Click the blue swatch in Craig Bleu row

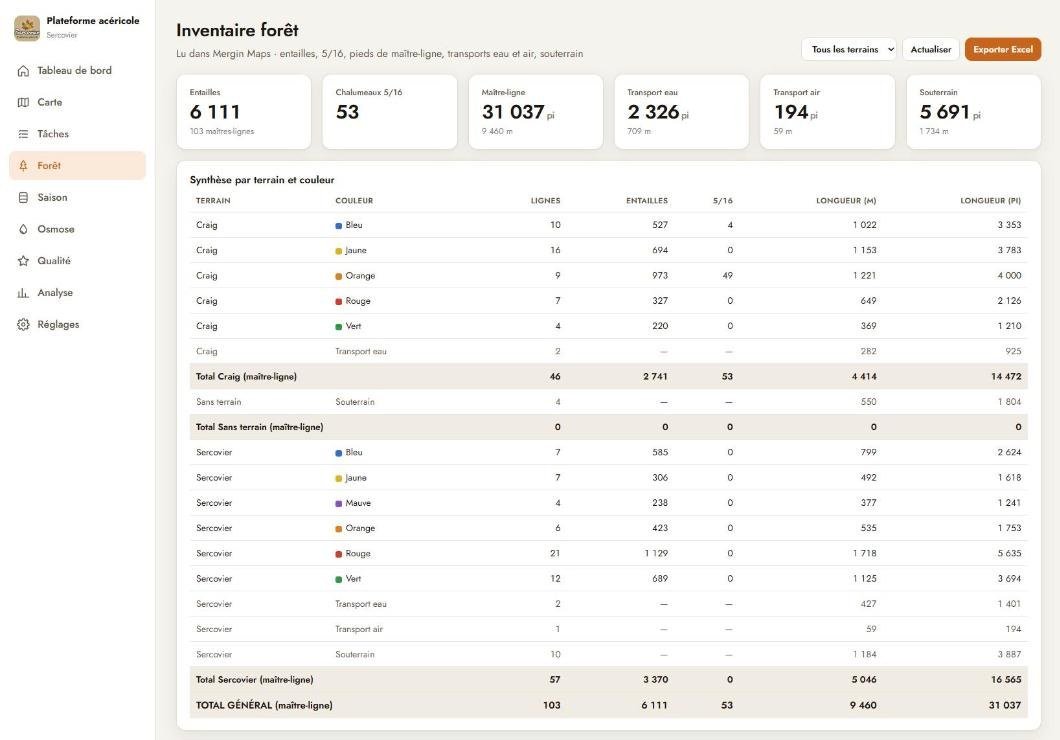click(339, 226)
